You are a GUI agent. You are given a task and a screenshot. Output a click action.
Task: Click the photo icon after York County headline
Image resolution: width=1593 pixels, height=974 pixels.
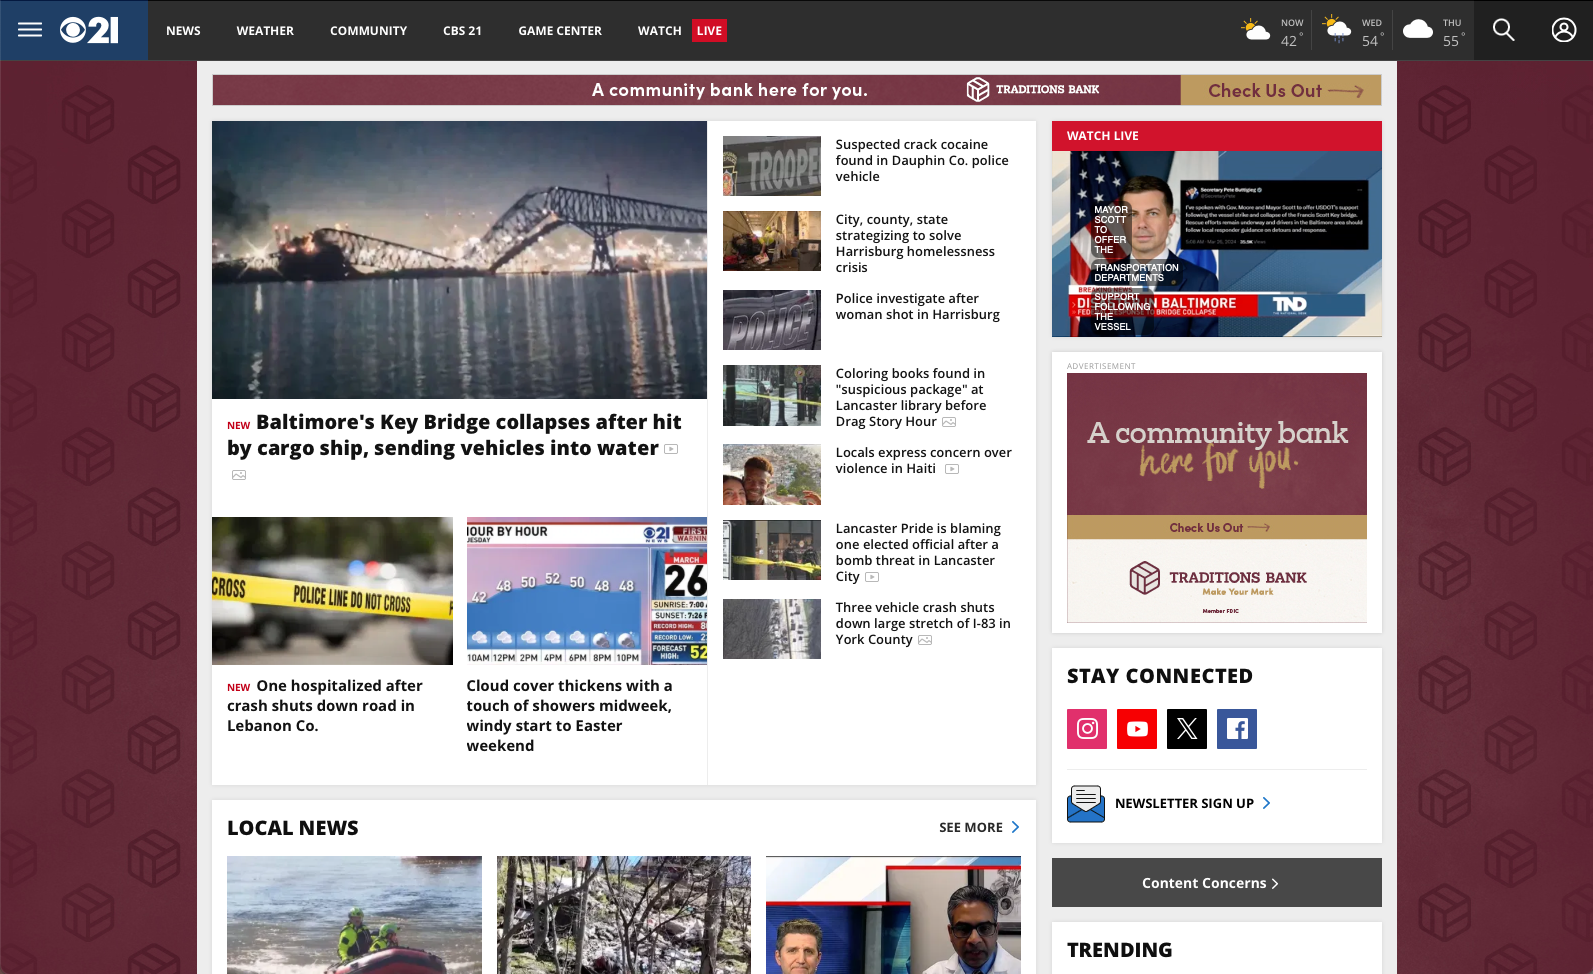click(x=925, y=640)
